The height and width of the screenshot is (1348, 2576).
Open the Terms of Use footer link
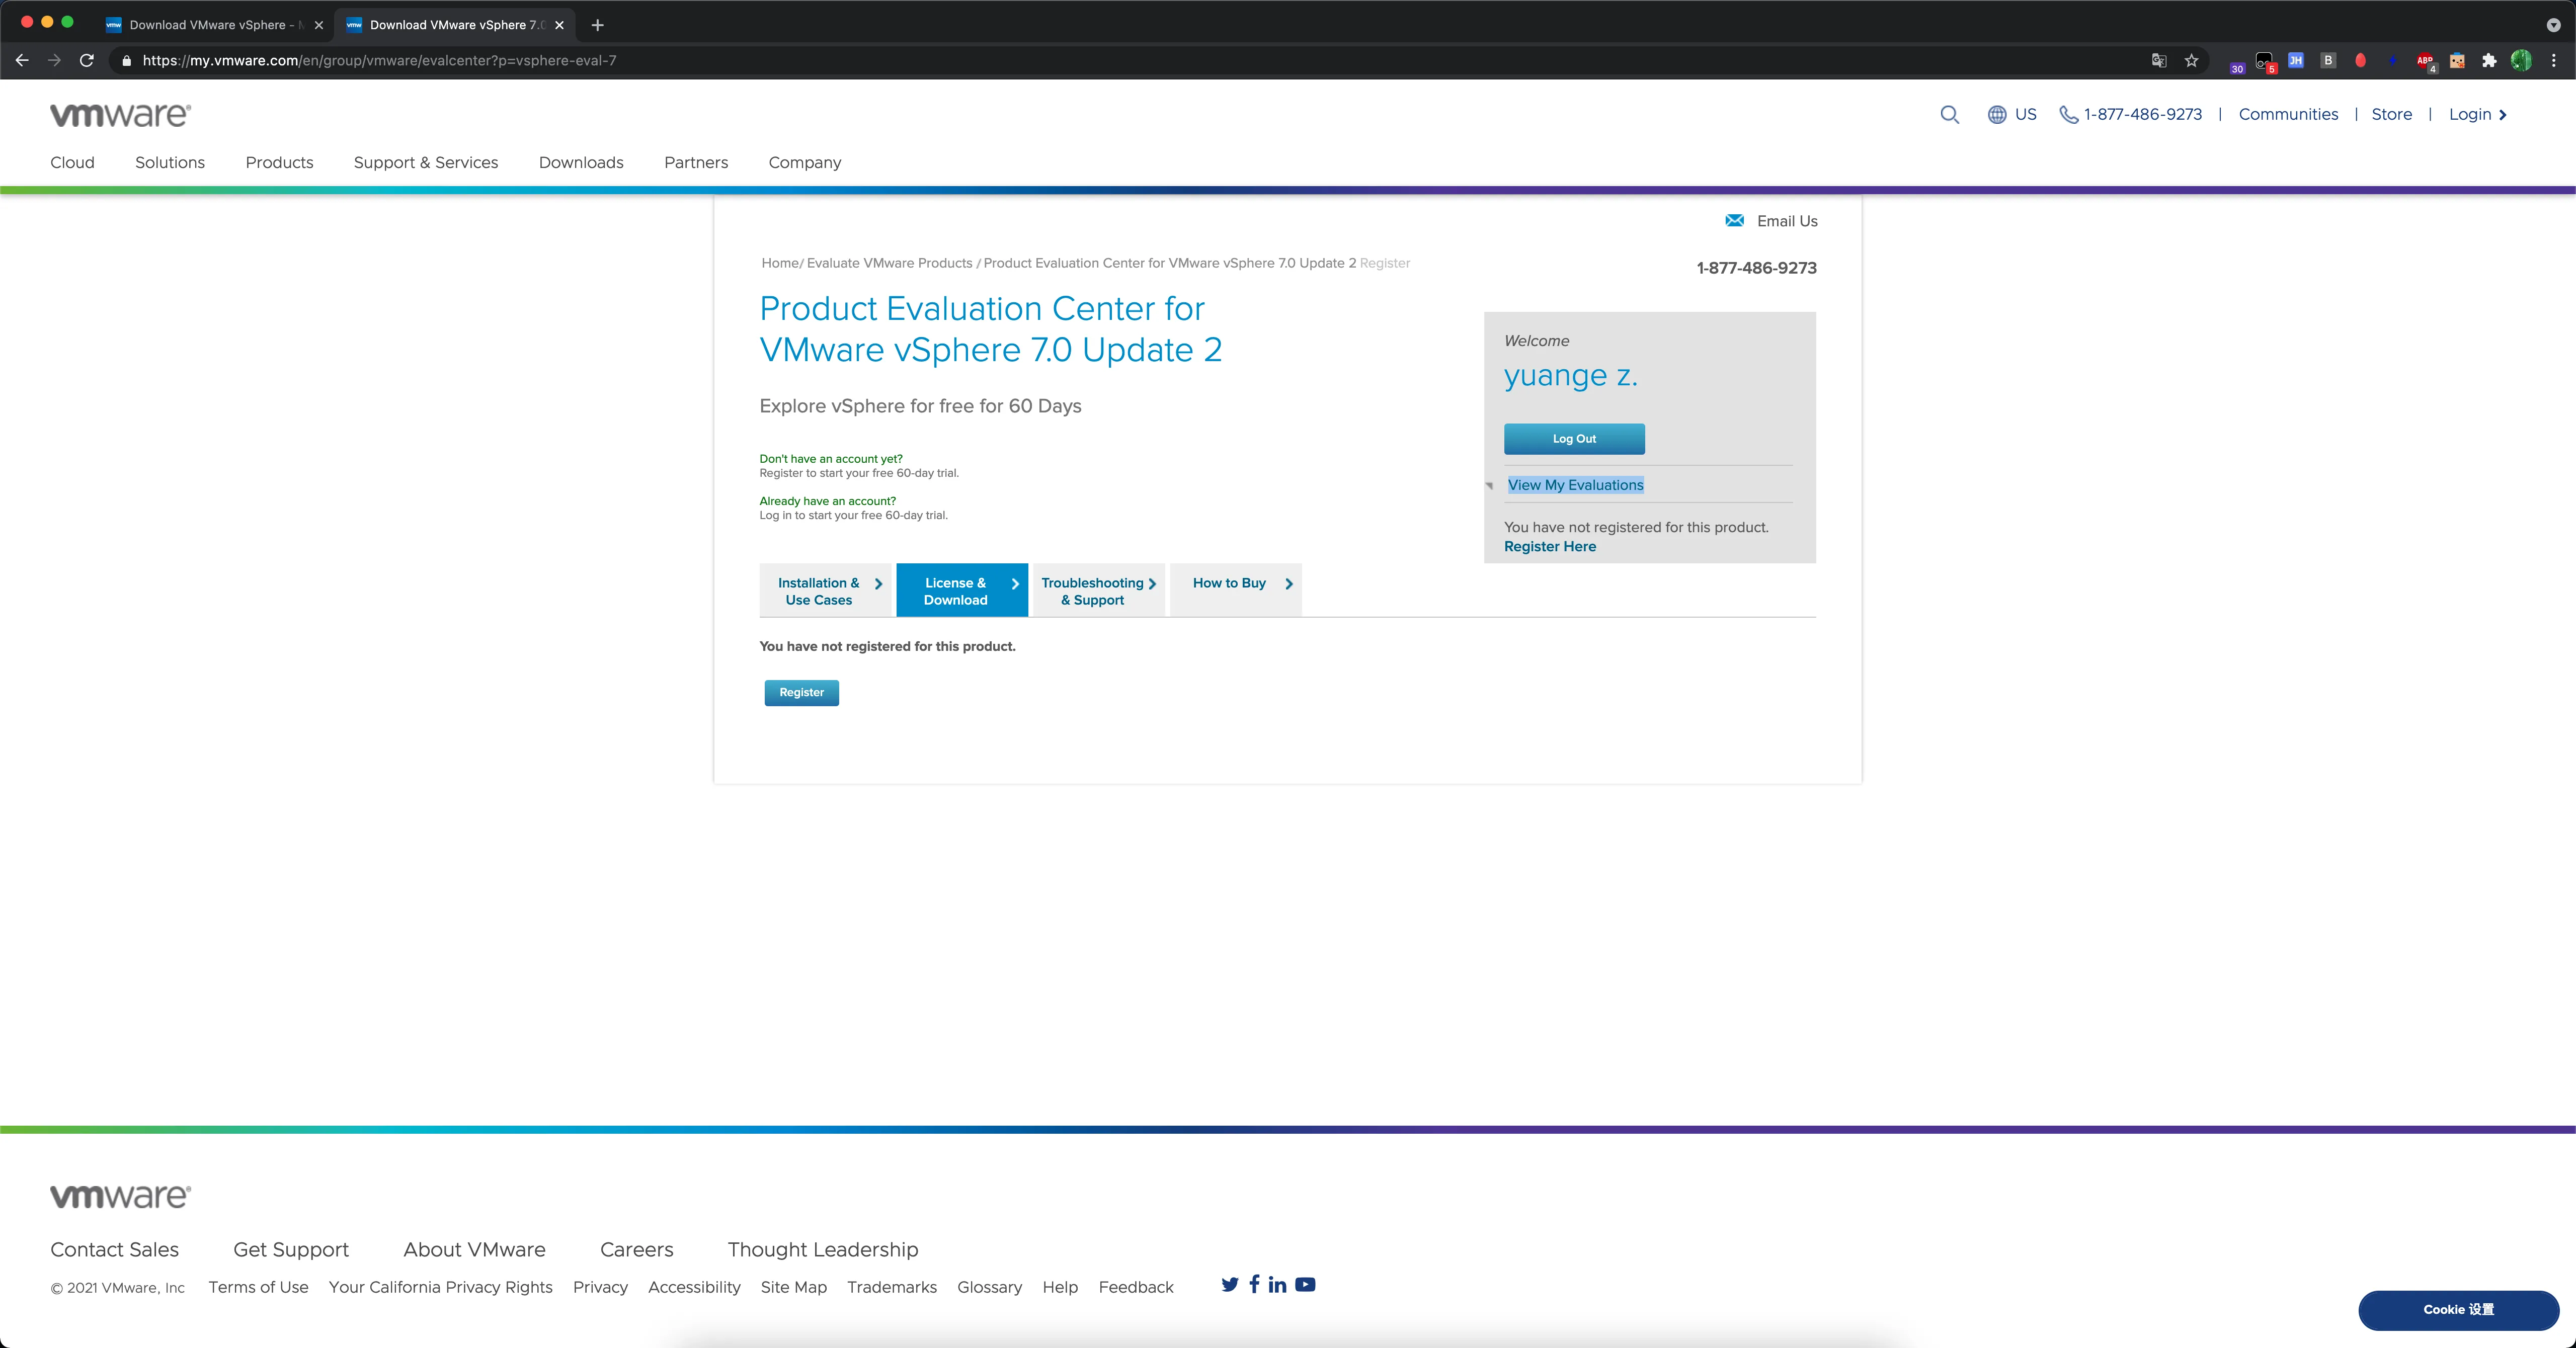point(258,1287)
